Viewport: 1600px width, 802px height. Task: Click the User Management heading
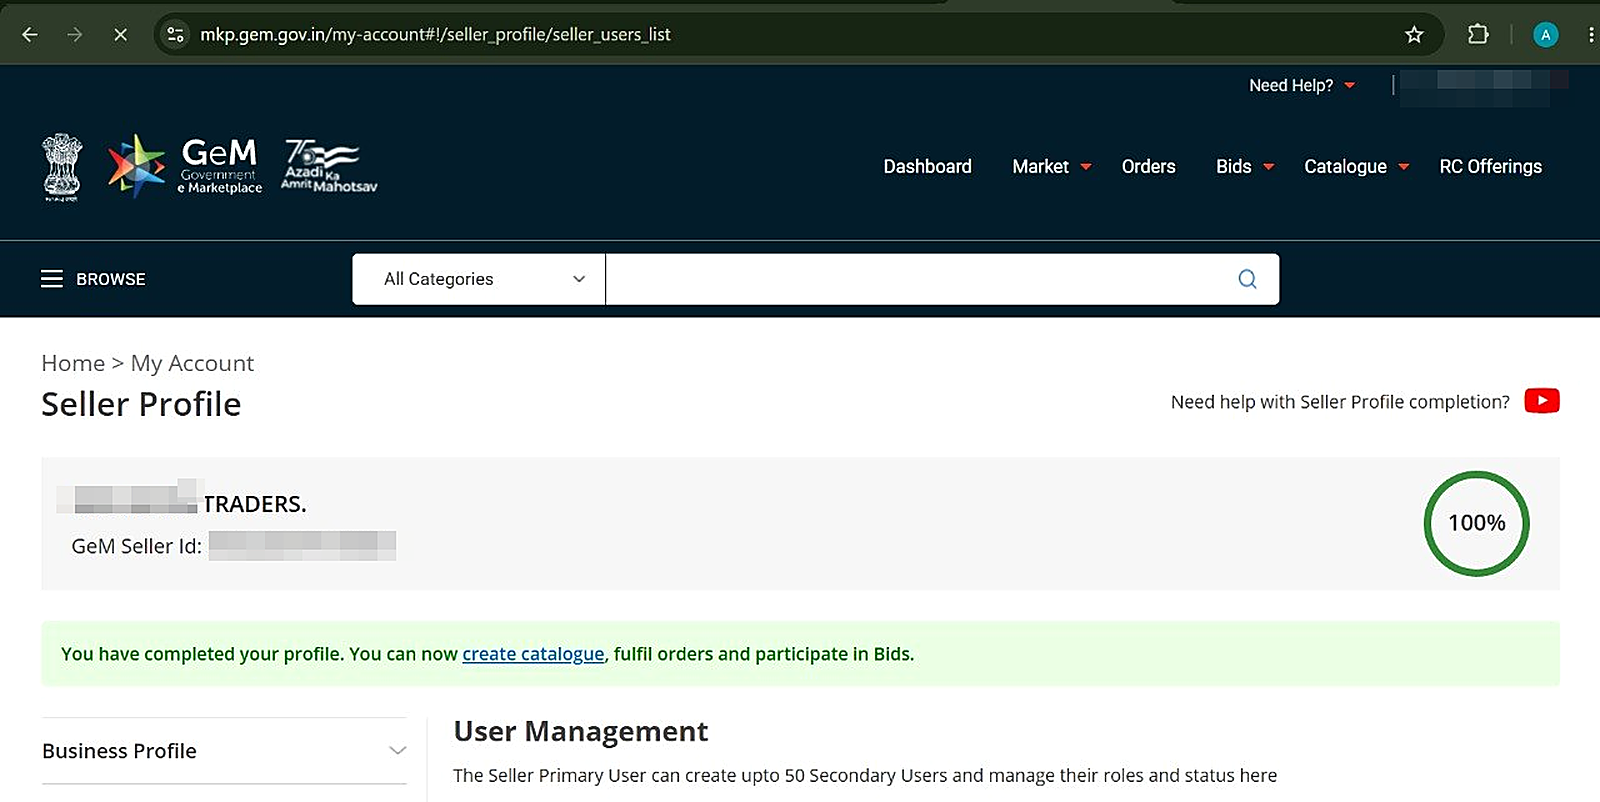[x=581, y=732]
